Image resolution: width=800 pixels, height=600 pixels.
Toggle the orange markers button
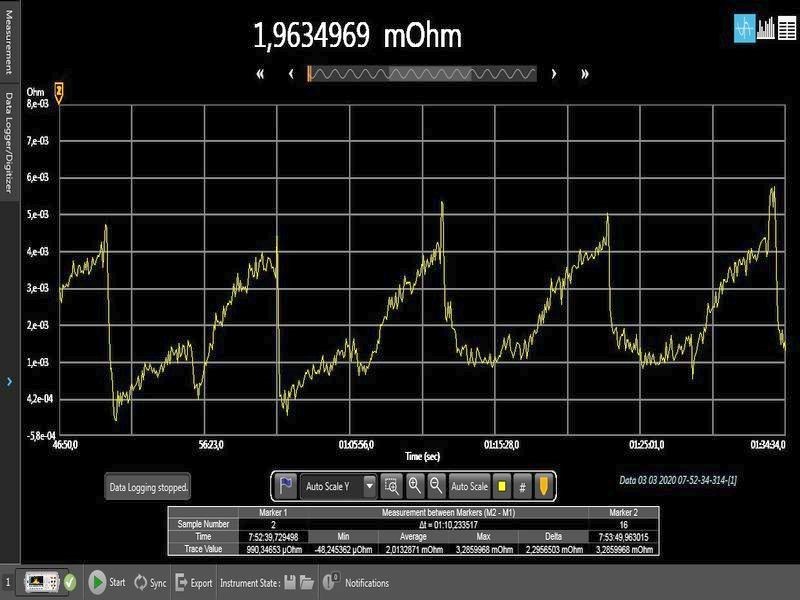(543, 486)
